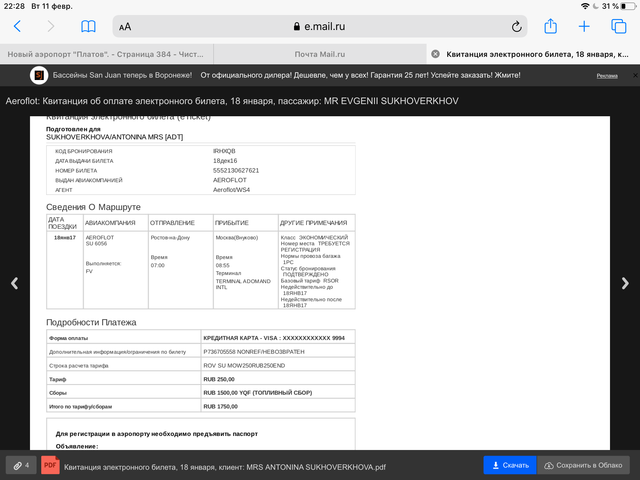The width and height of the screenshot is (640, 480).
Task: Close the Квитанция электронного билета tab
Action: coord(436,53)
